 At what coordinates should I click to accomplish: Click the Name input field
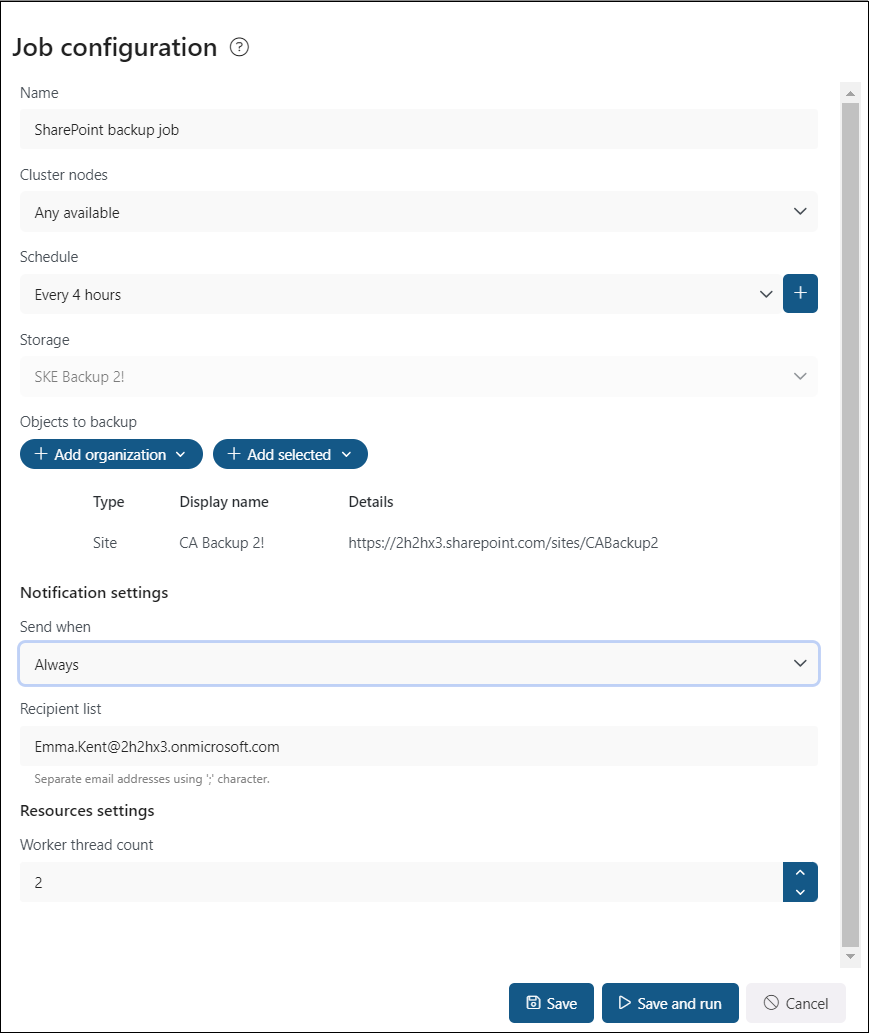click(419, 130)
